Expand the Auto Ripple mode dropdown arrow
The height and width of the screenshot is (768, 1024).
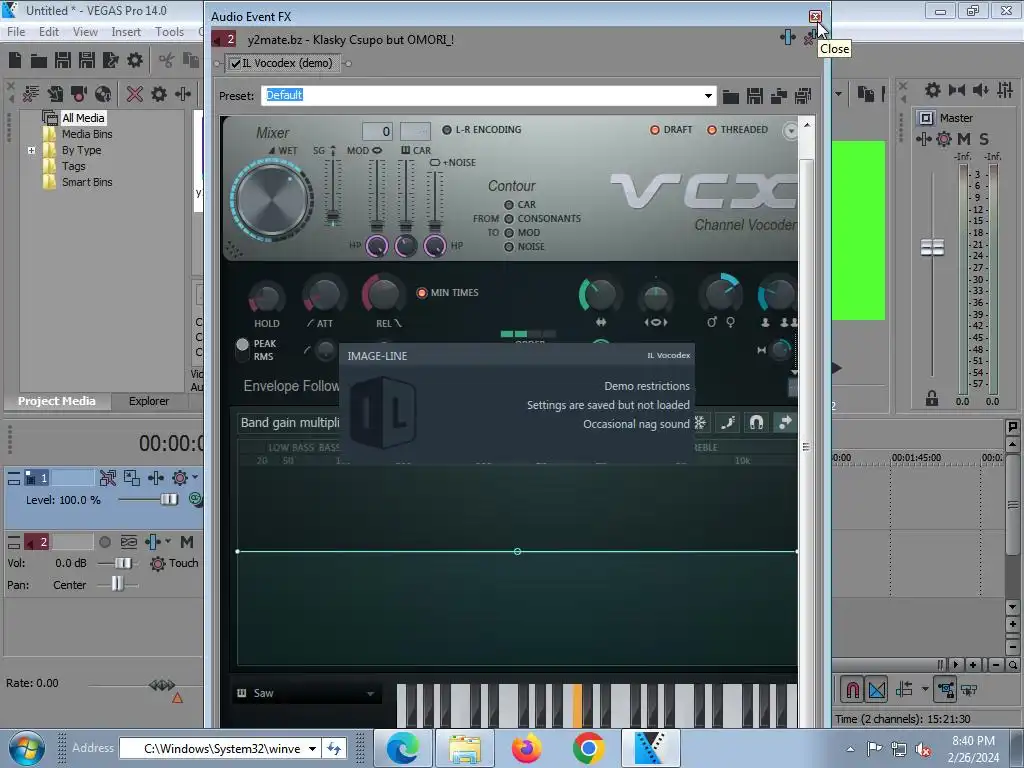tap(925, 689)
